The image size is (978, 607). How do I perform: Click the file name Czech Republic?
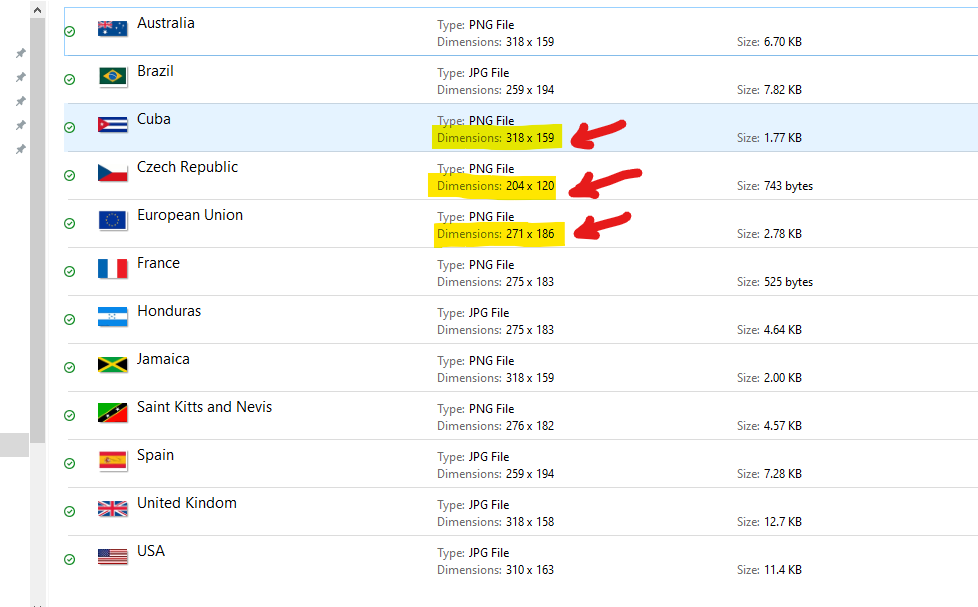[187, 167]
